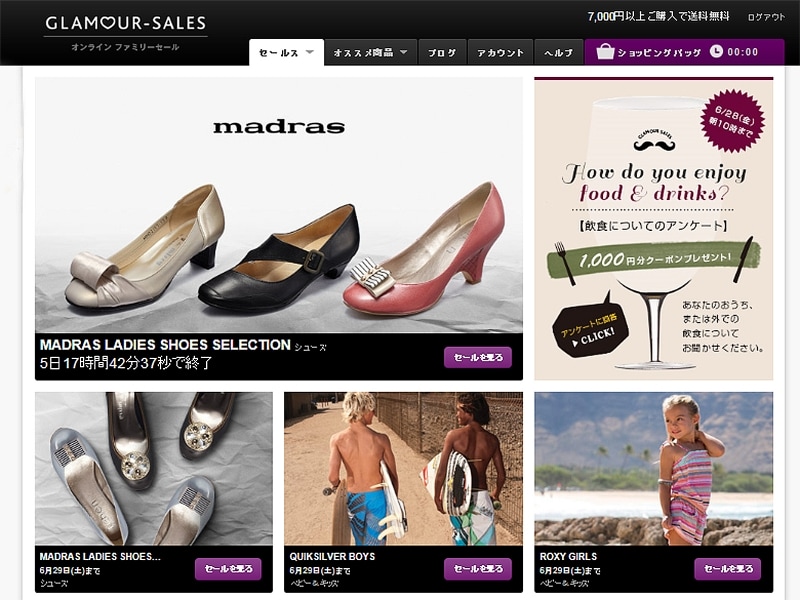The width and height of the screenshot is (800, 600).
Task: Open the ヘルプ tab
Action: click(558, 53)
